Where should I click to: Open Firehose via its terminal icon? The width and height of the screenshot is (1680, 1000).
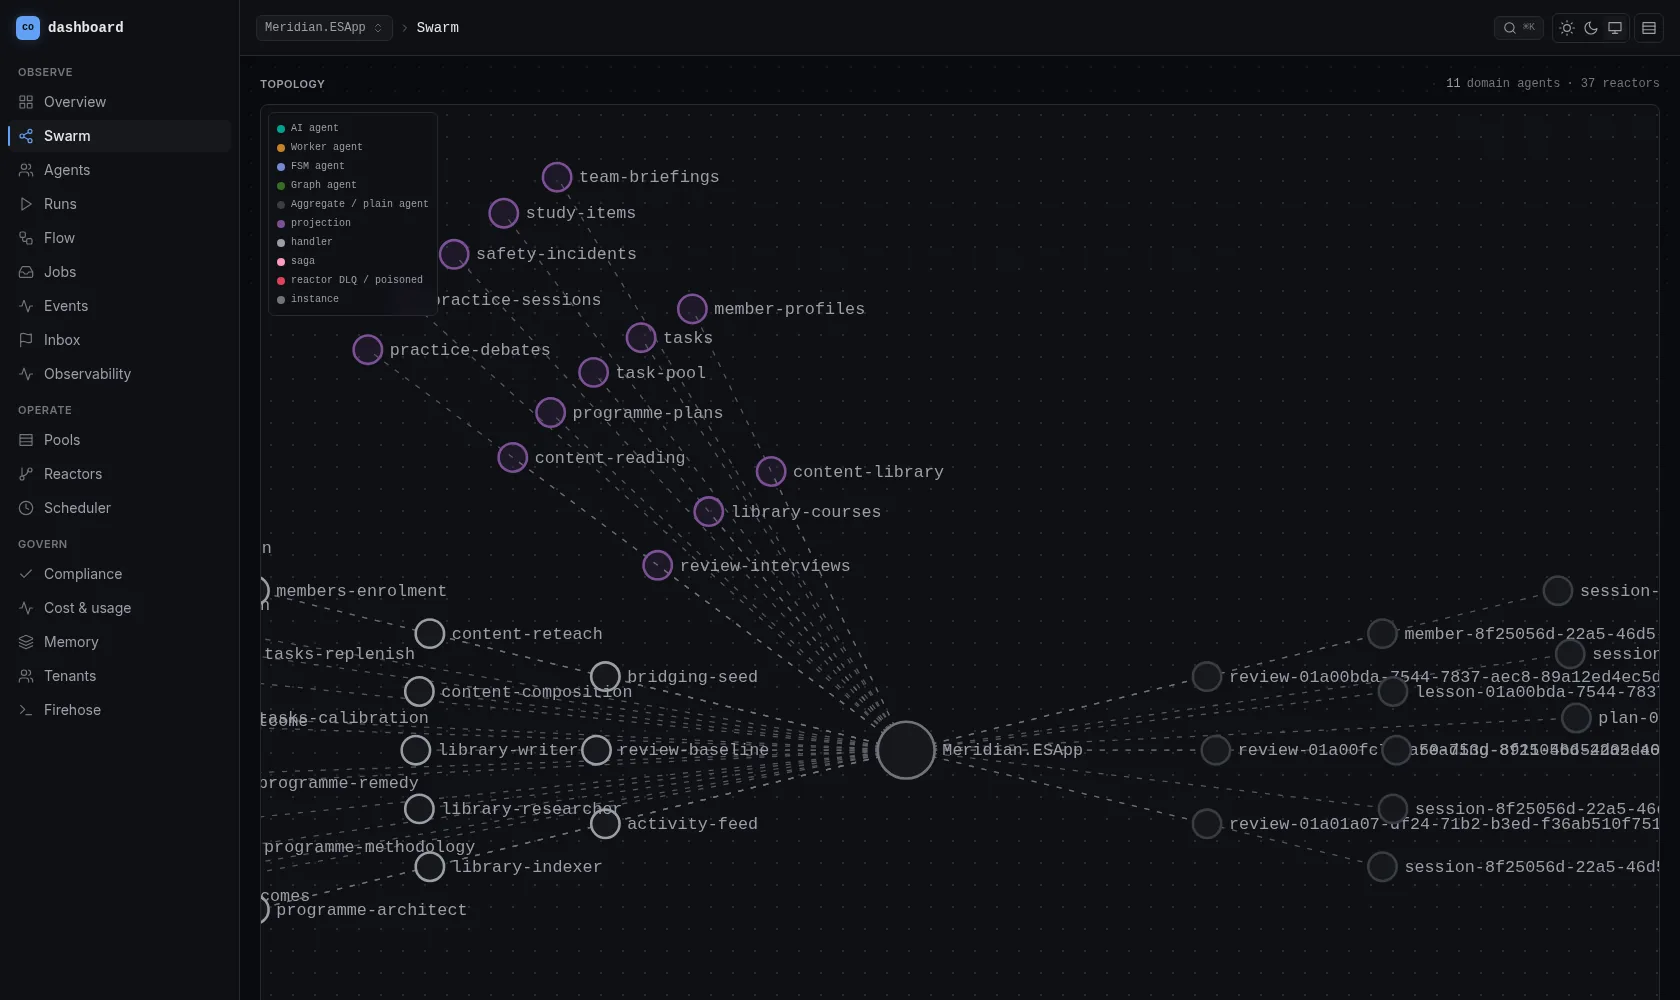click(26, 710)
